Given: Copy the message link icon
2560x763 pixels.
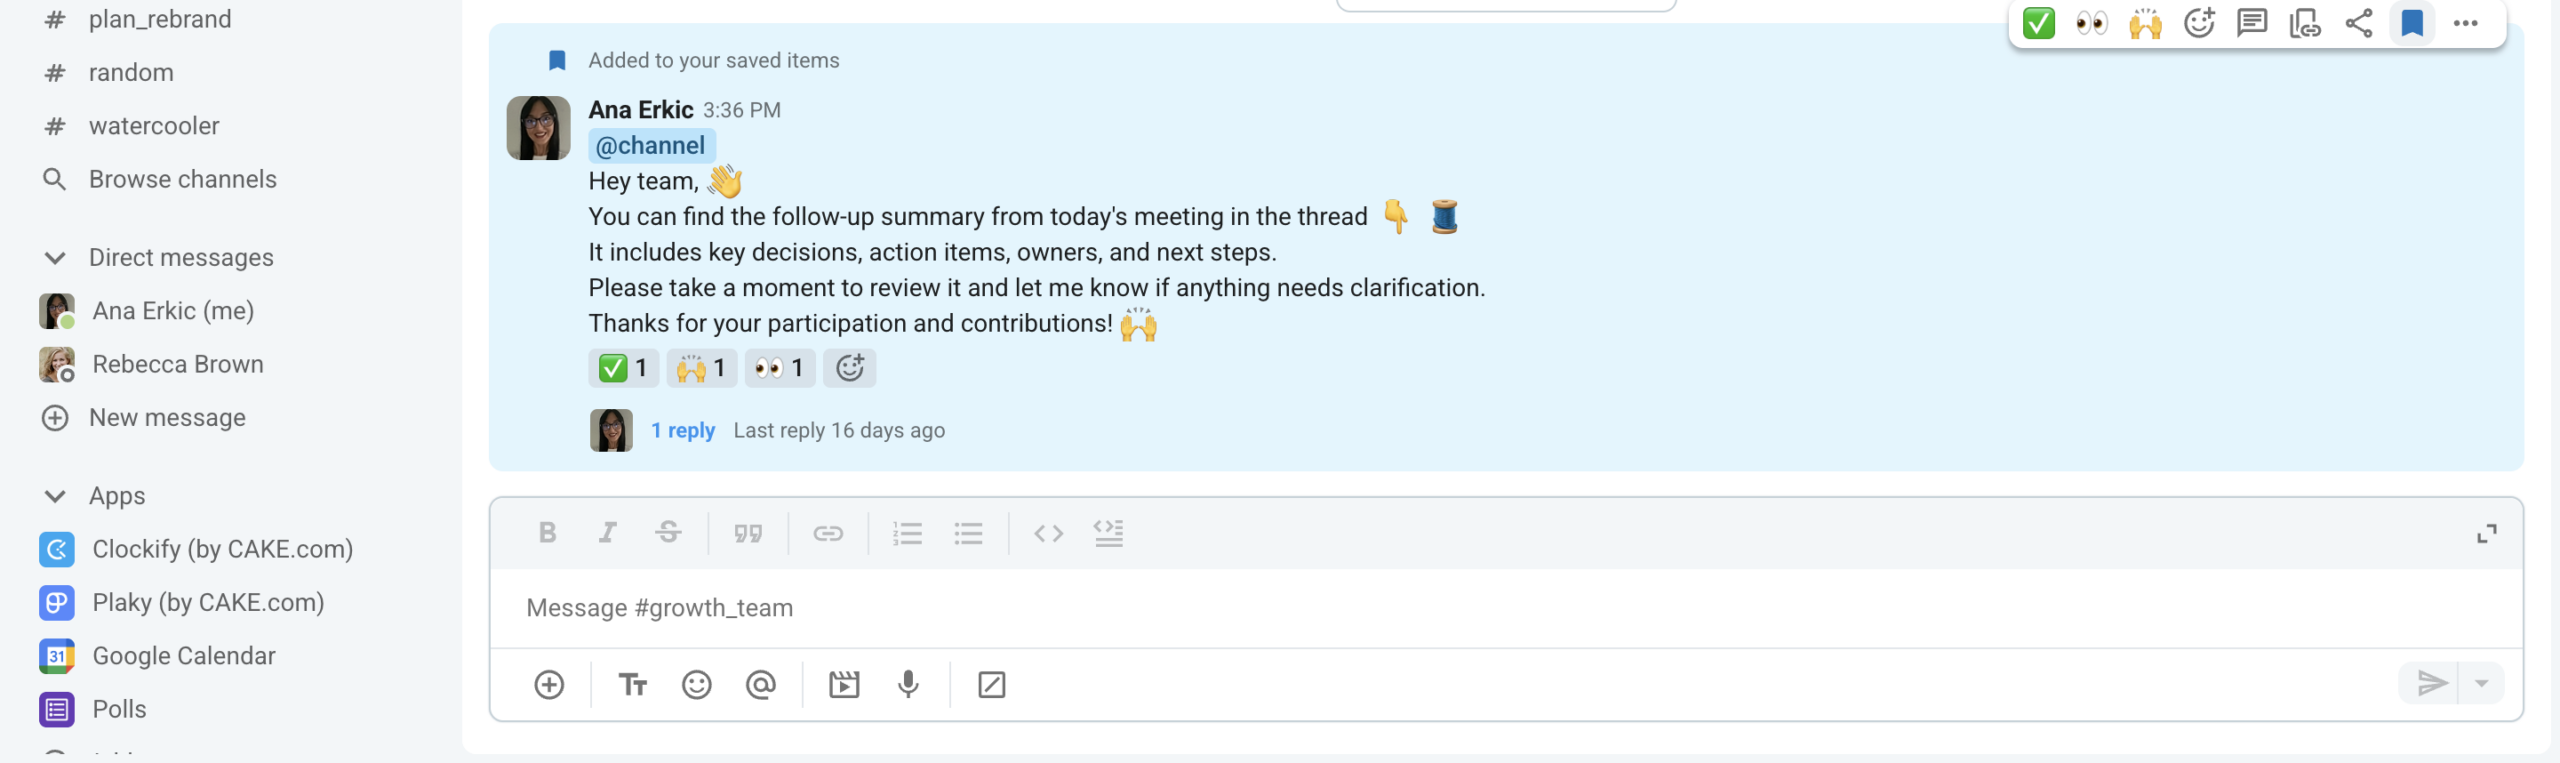Looking at the screenshot, I should [x=2306, y=23].
